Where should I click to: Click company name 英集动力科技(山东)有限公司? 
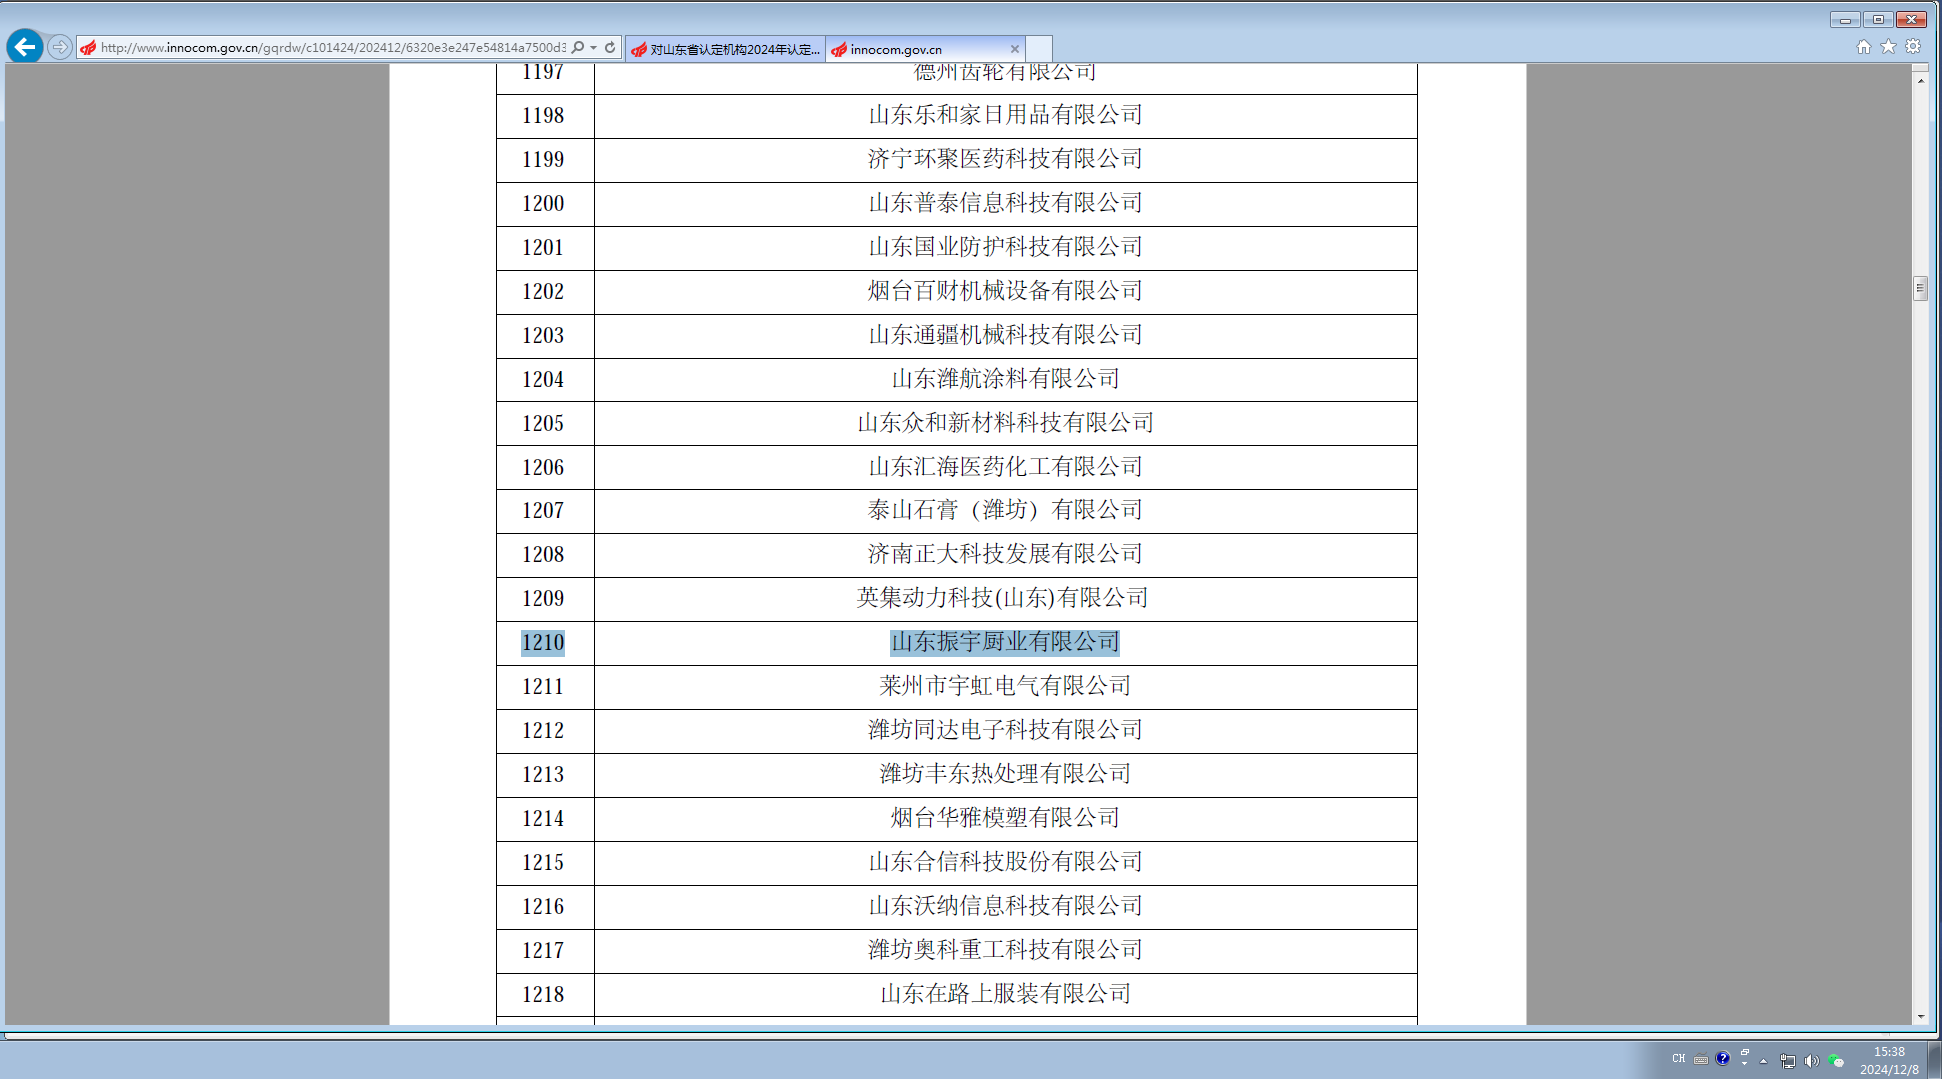tap(1002, 598)
